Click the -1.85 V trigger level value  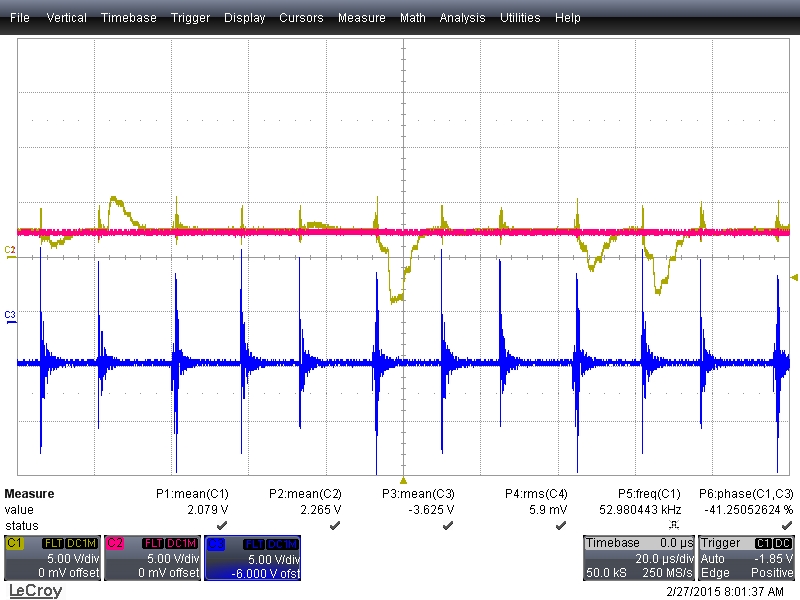(x=773, y=559)
